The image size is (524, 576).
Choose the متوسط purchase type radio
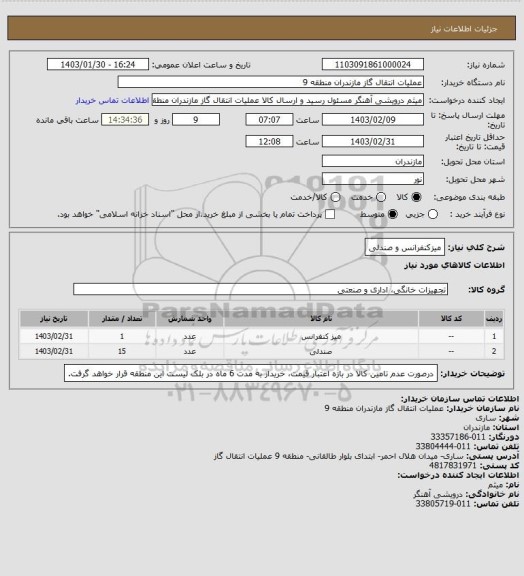coord(393,214)
